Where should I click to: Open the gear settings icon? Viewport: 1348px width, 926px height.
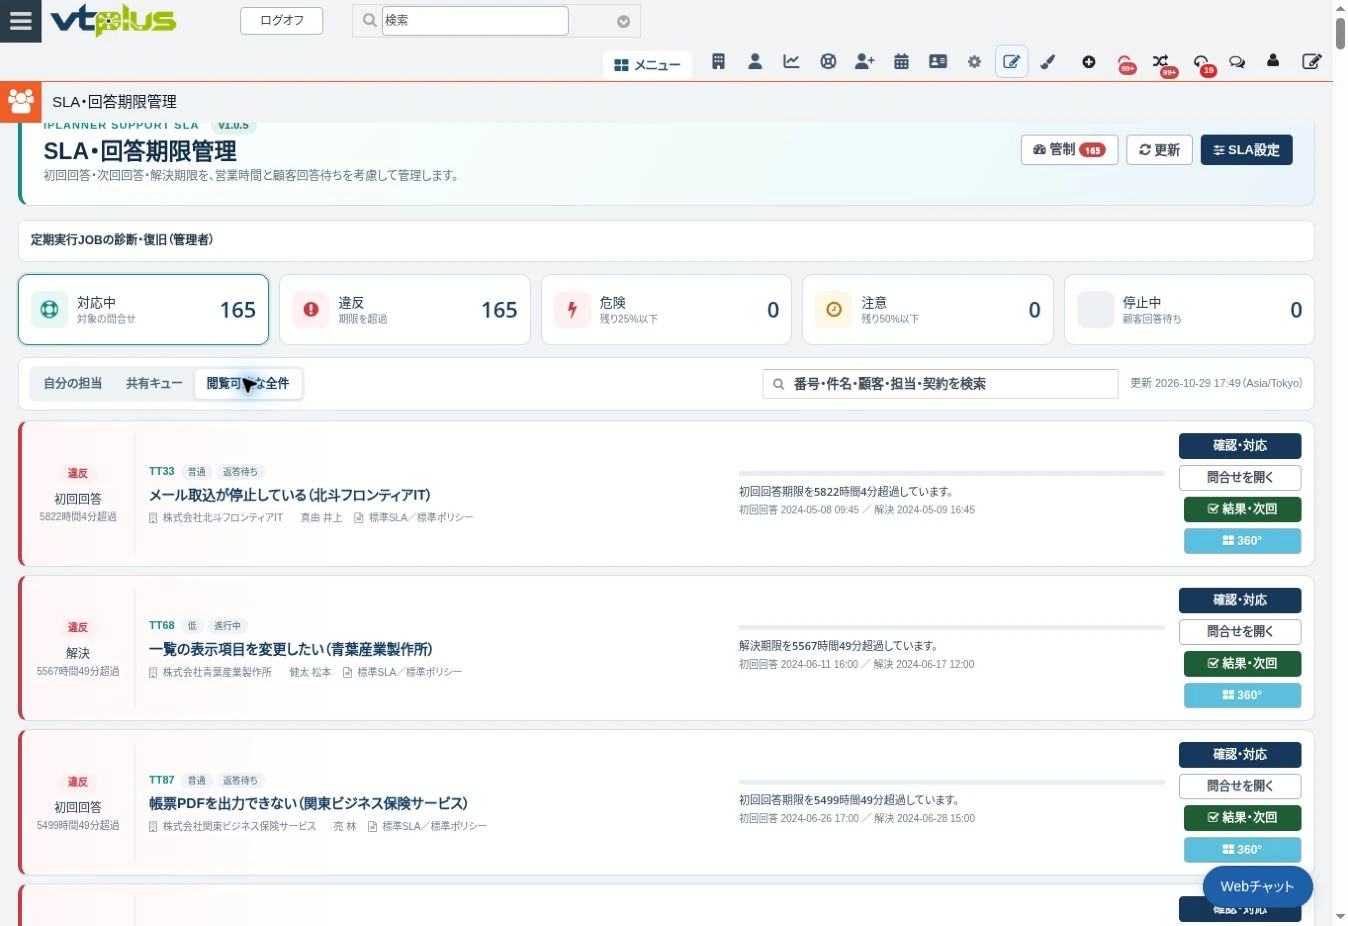pyautogui.click(x=974, y=62)
